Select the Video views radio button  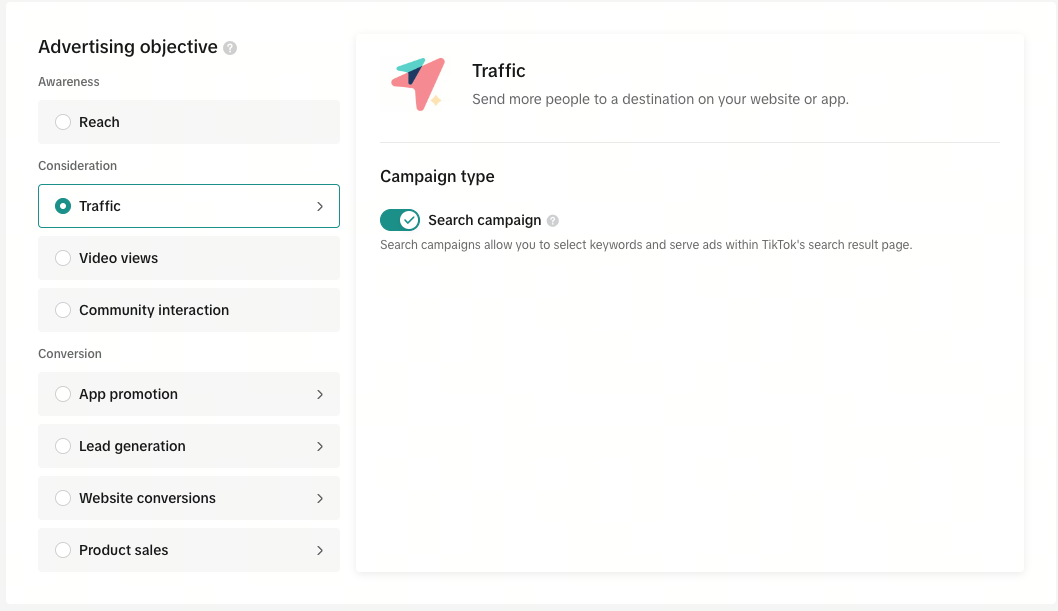coord(63,258)
